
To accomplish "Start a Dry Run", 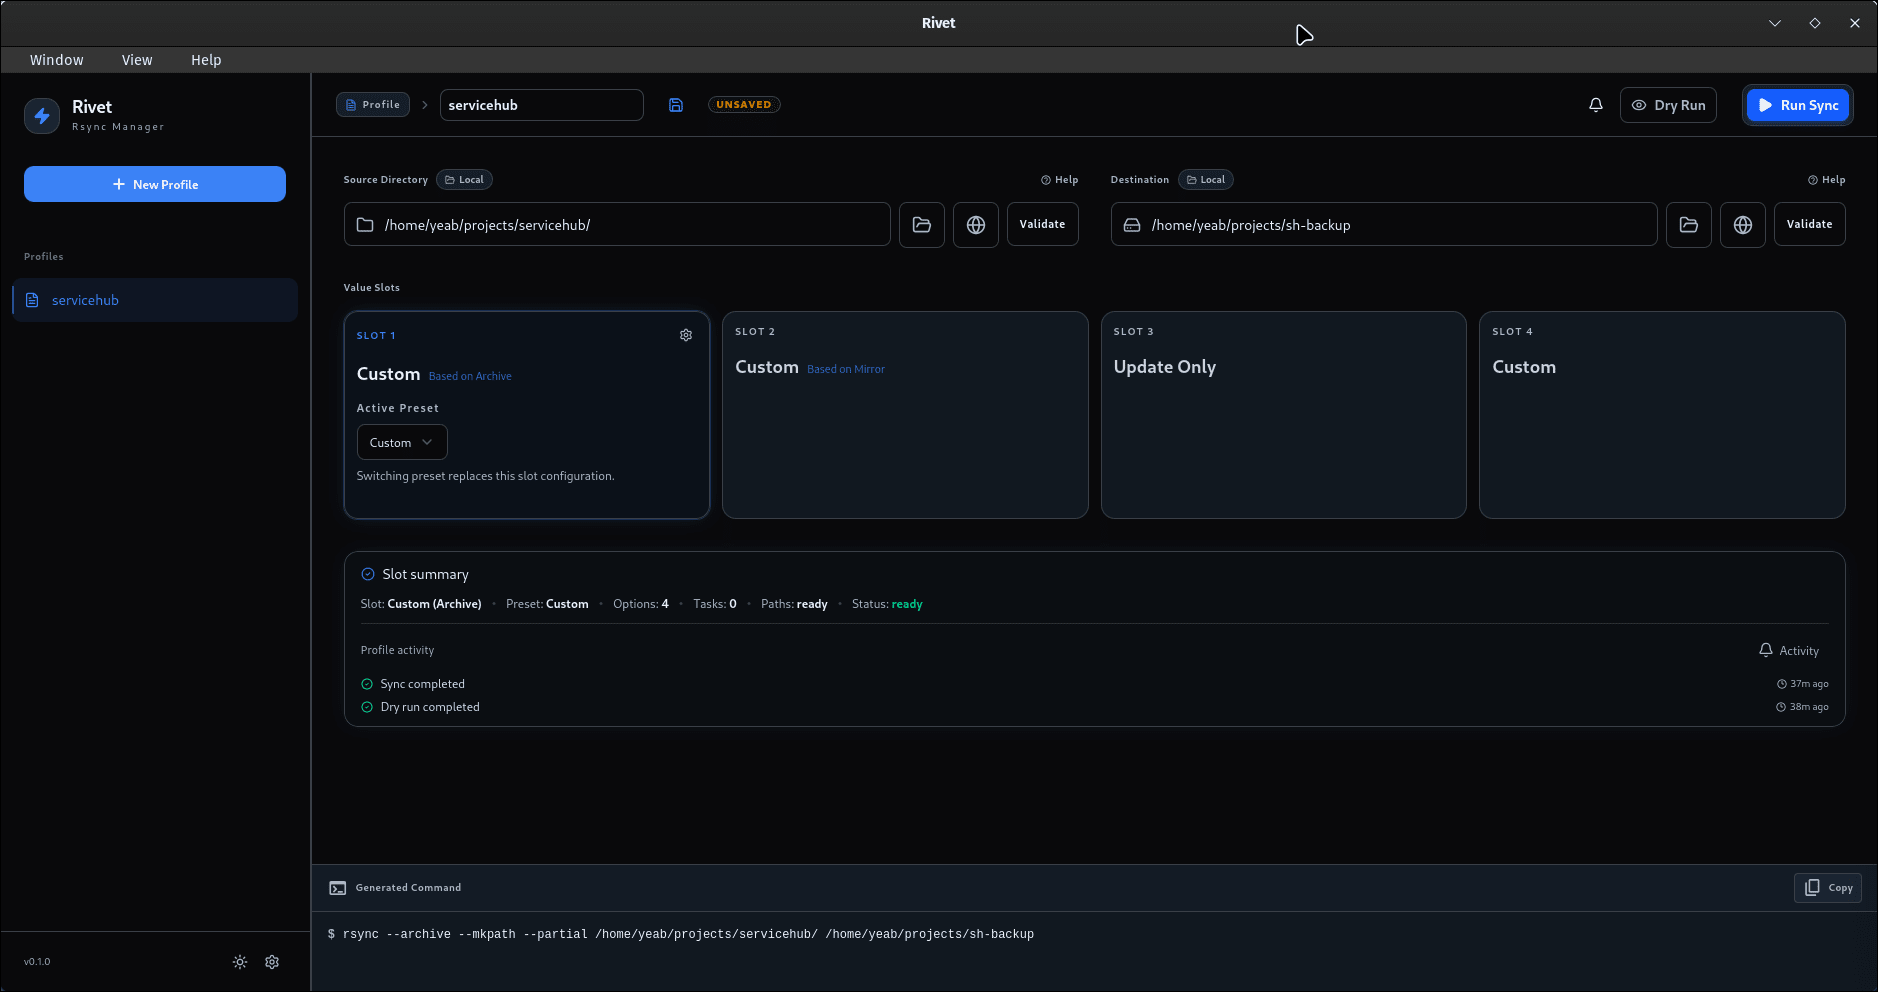I will (1668, 105).
